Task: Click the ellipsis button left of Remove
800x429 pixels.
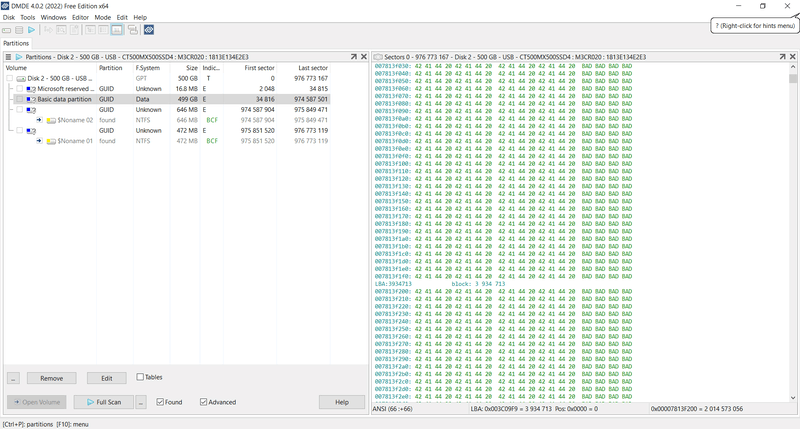Action: (x=13, y=378)
